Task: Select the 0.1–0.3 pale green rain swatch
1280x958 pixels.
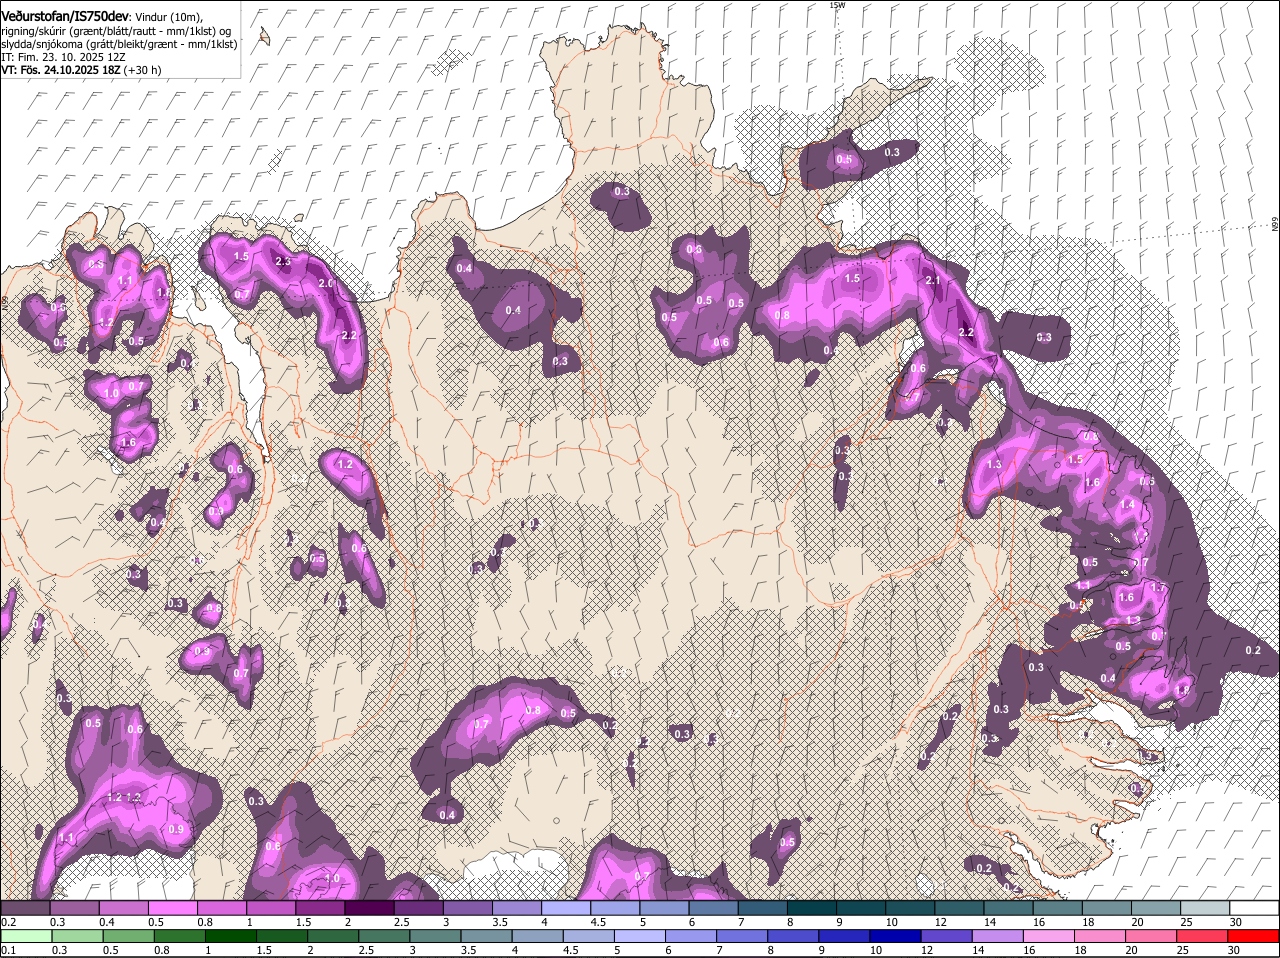Action: pyautogui.click(x=27, y=936)
